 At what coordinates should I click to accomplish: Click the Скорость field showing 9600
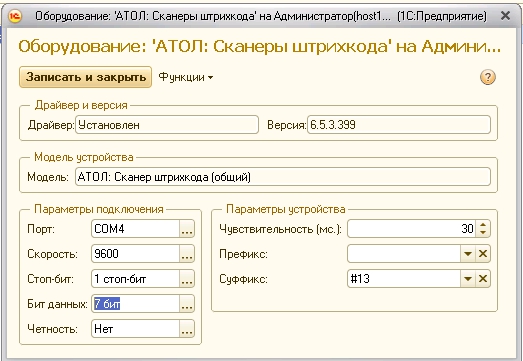click(136, 254)
